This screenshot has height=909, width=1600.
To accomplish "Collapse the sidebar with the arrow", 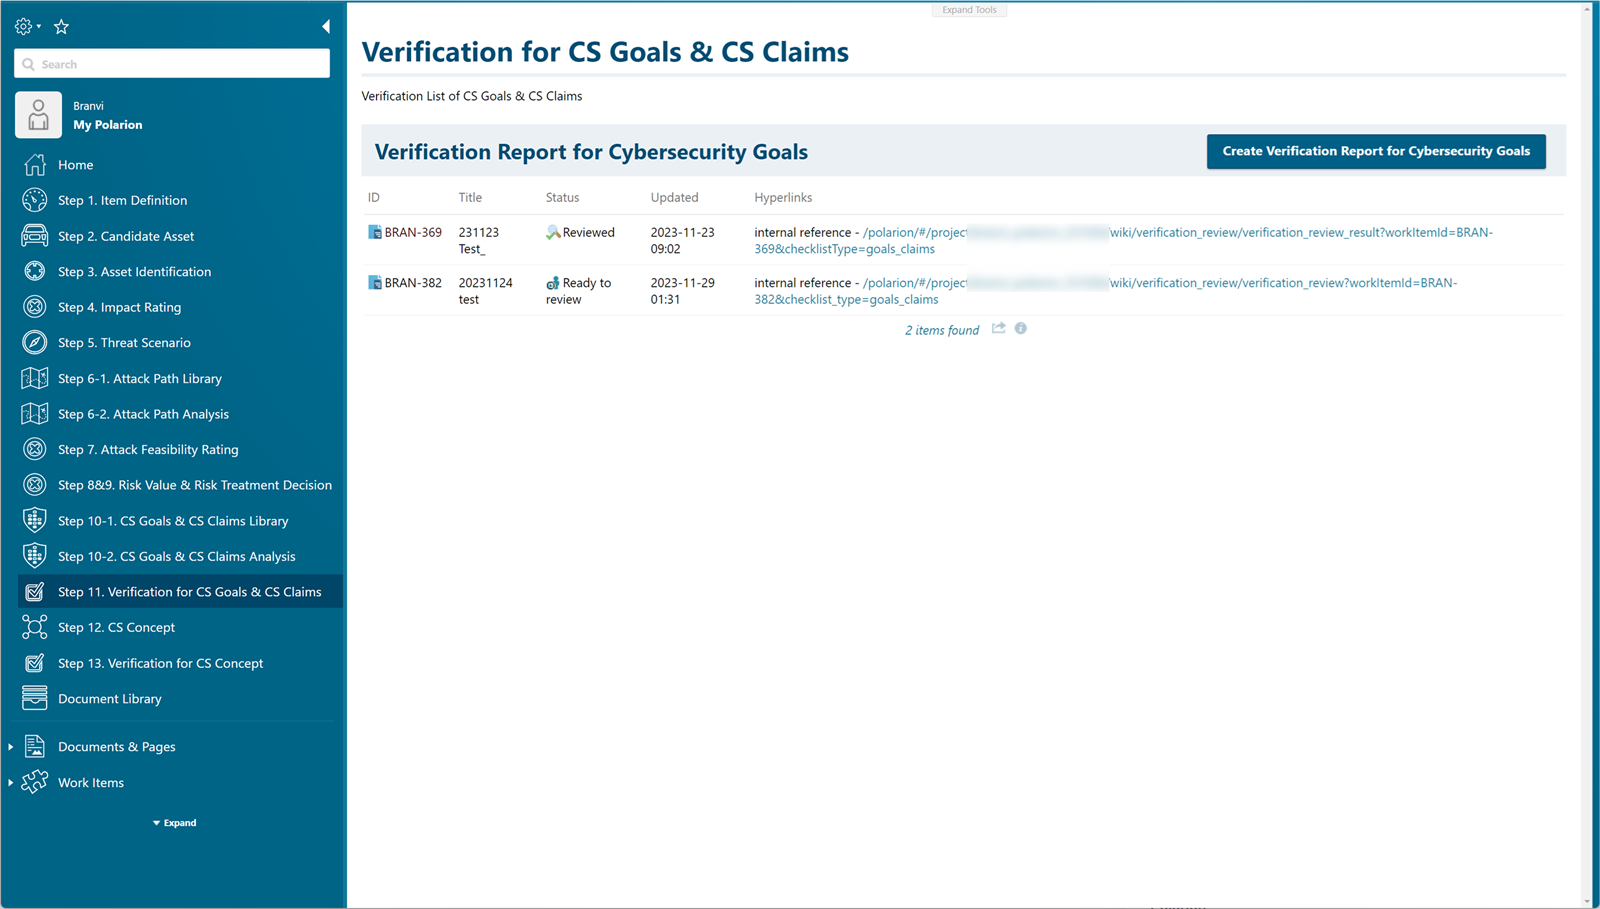I will pos(325,27).
